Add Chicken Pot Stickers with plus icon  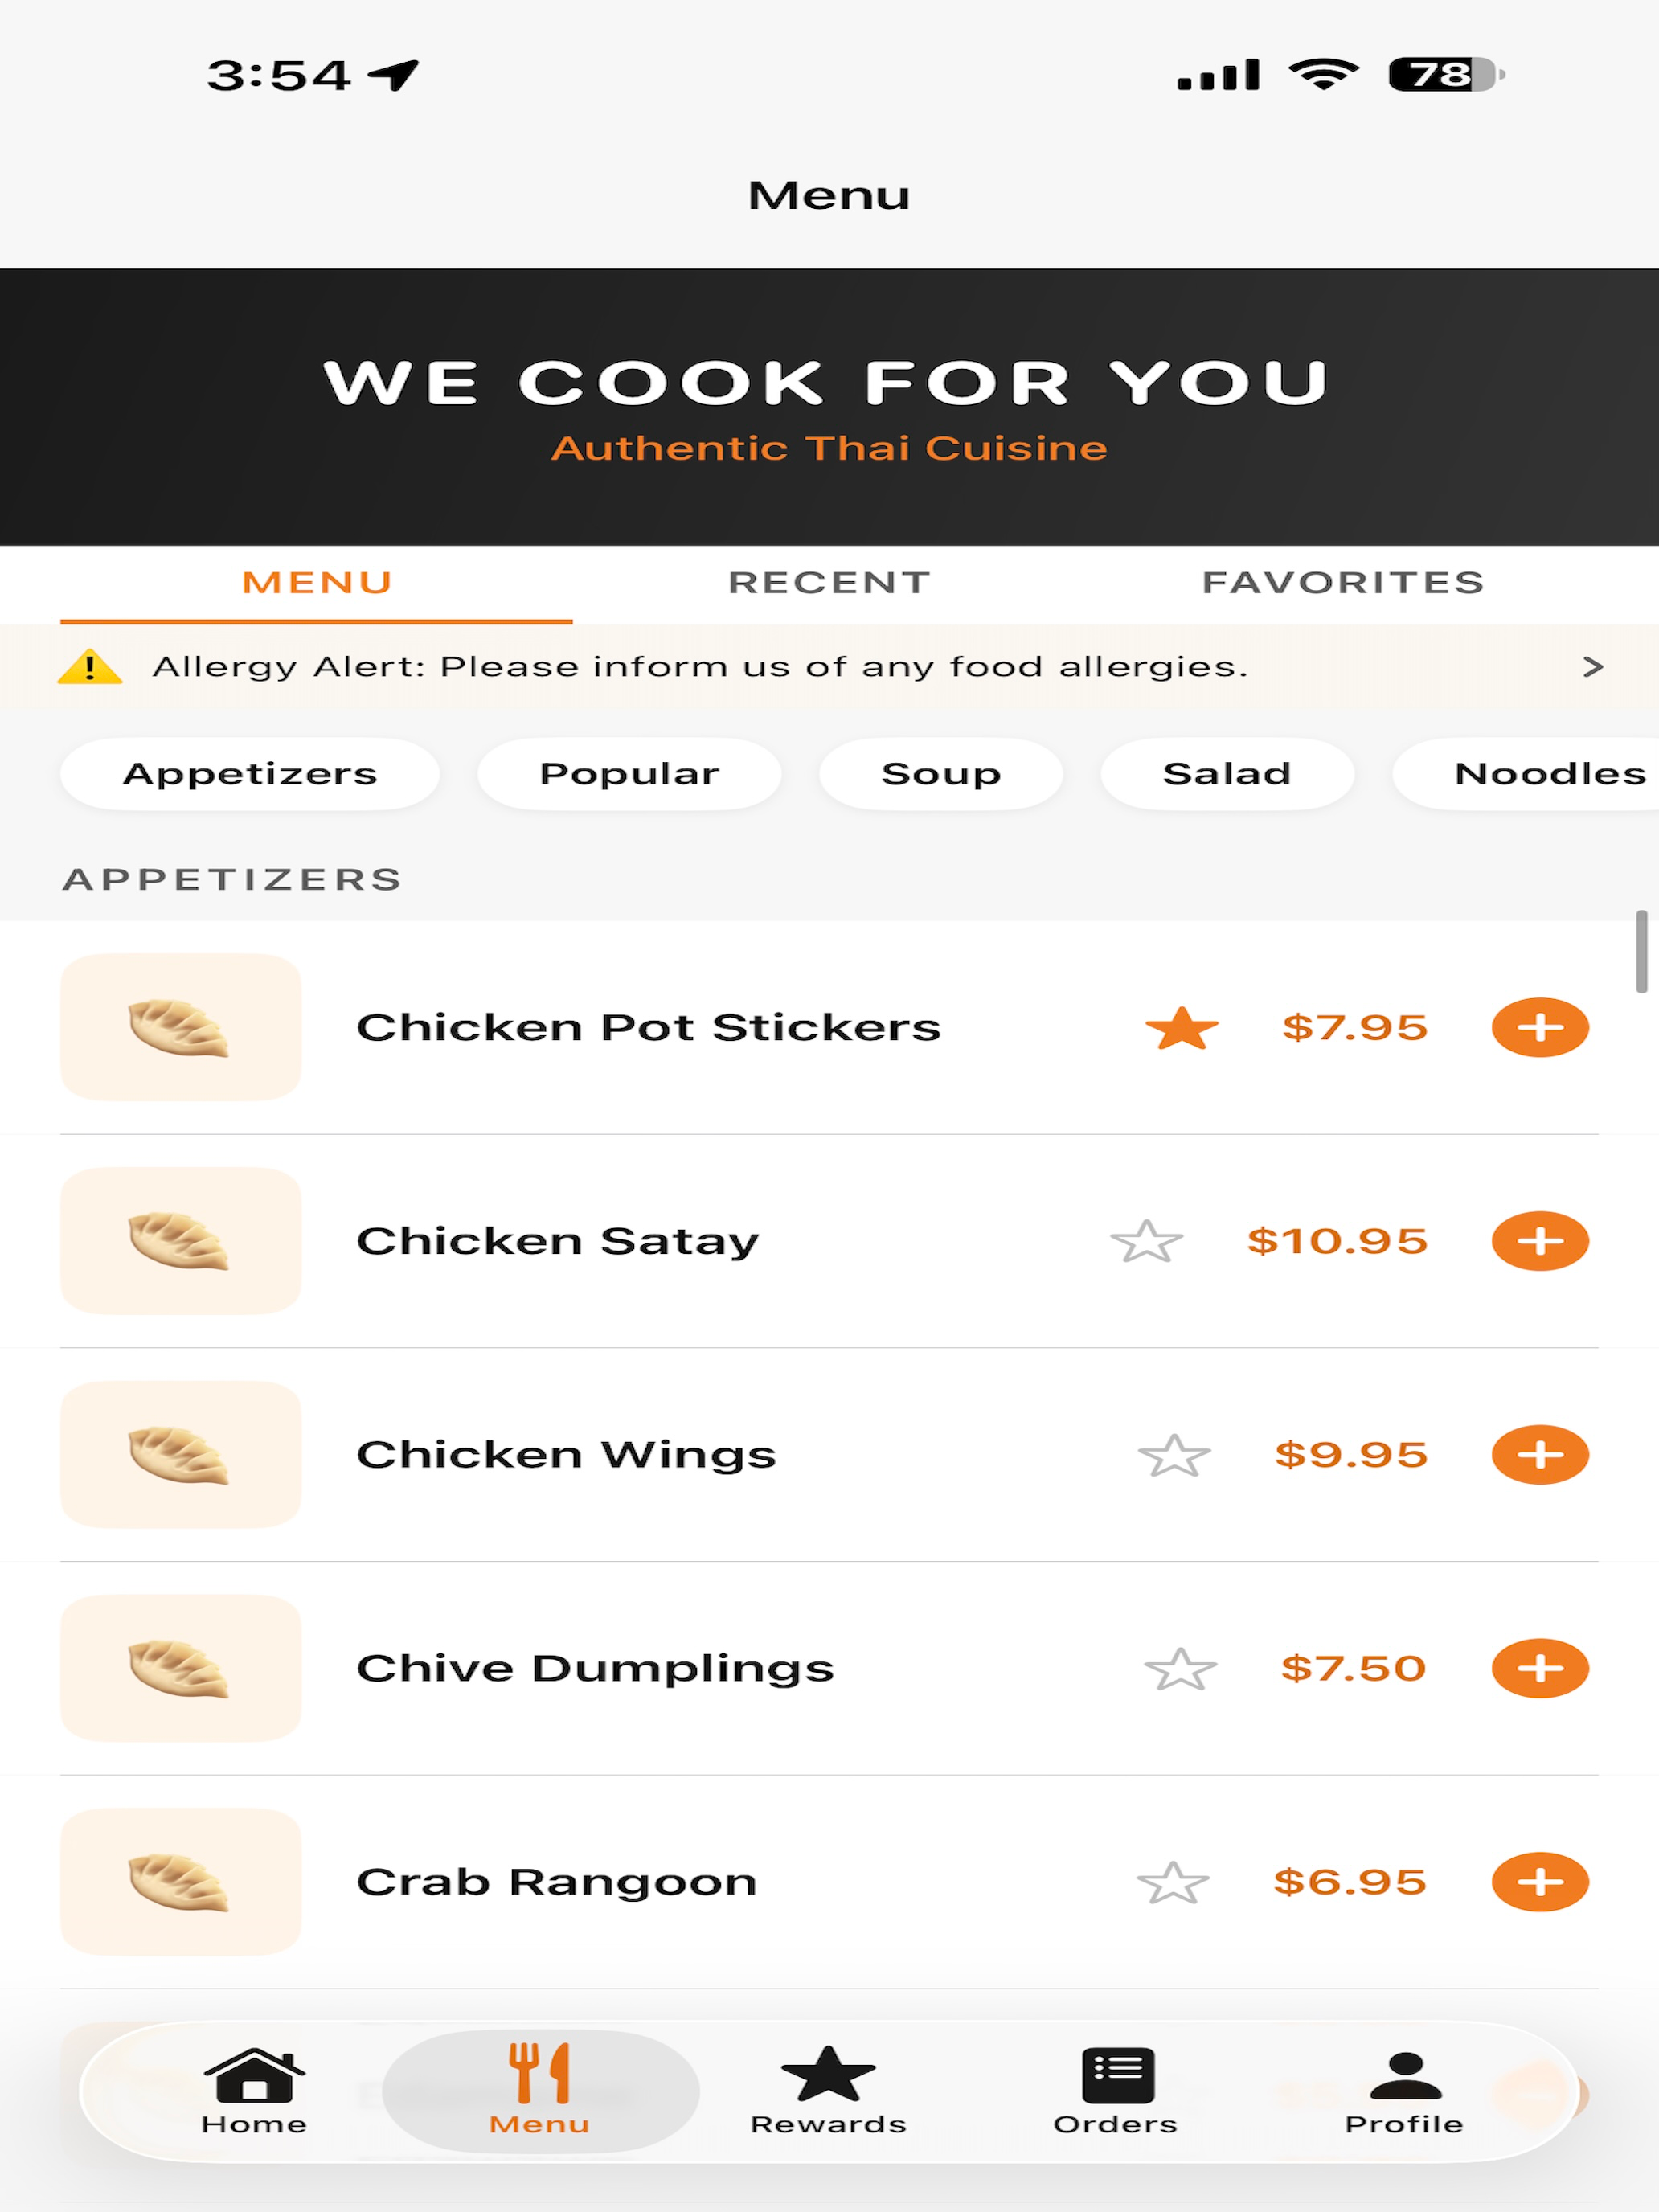[x=1539, y=1027]
